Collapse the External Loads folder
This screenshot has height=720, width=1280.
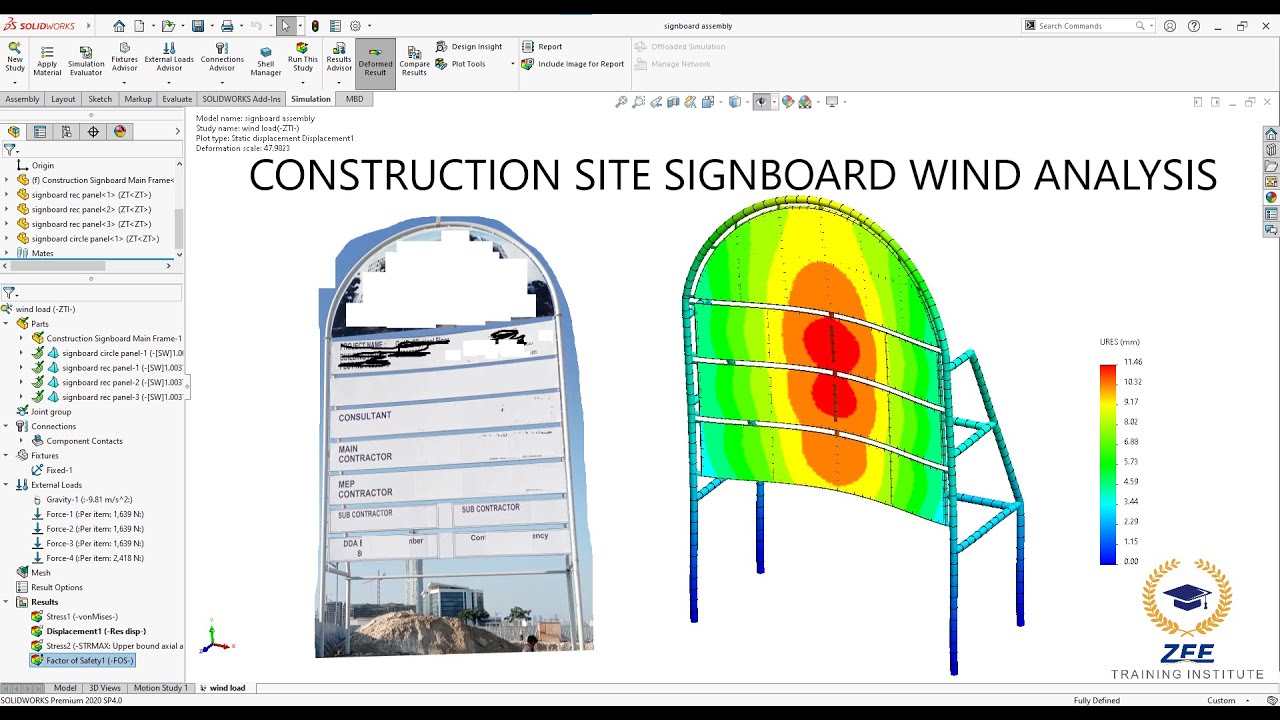point(7,485)
